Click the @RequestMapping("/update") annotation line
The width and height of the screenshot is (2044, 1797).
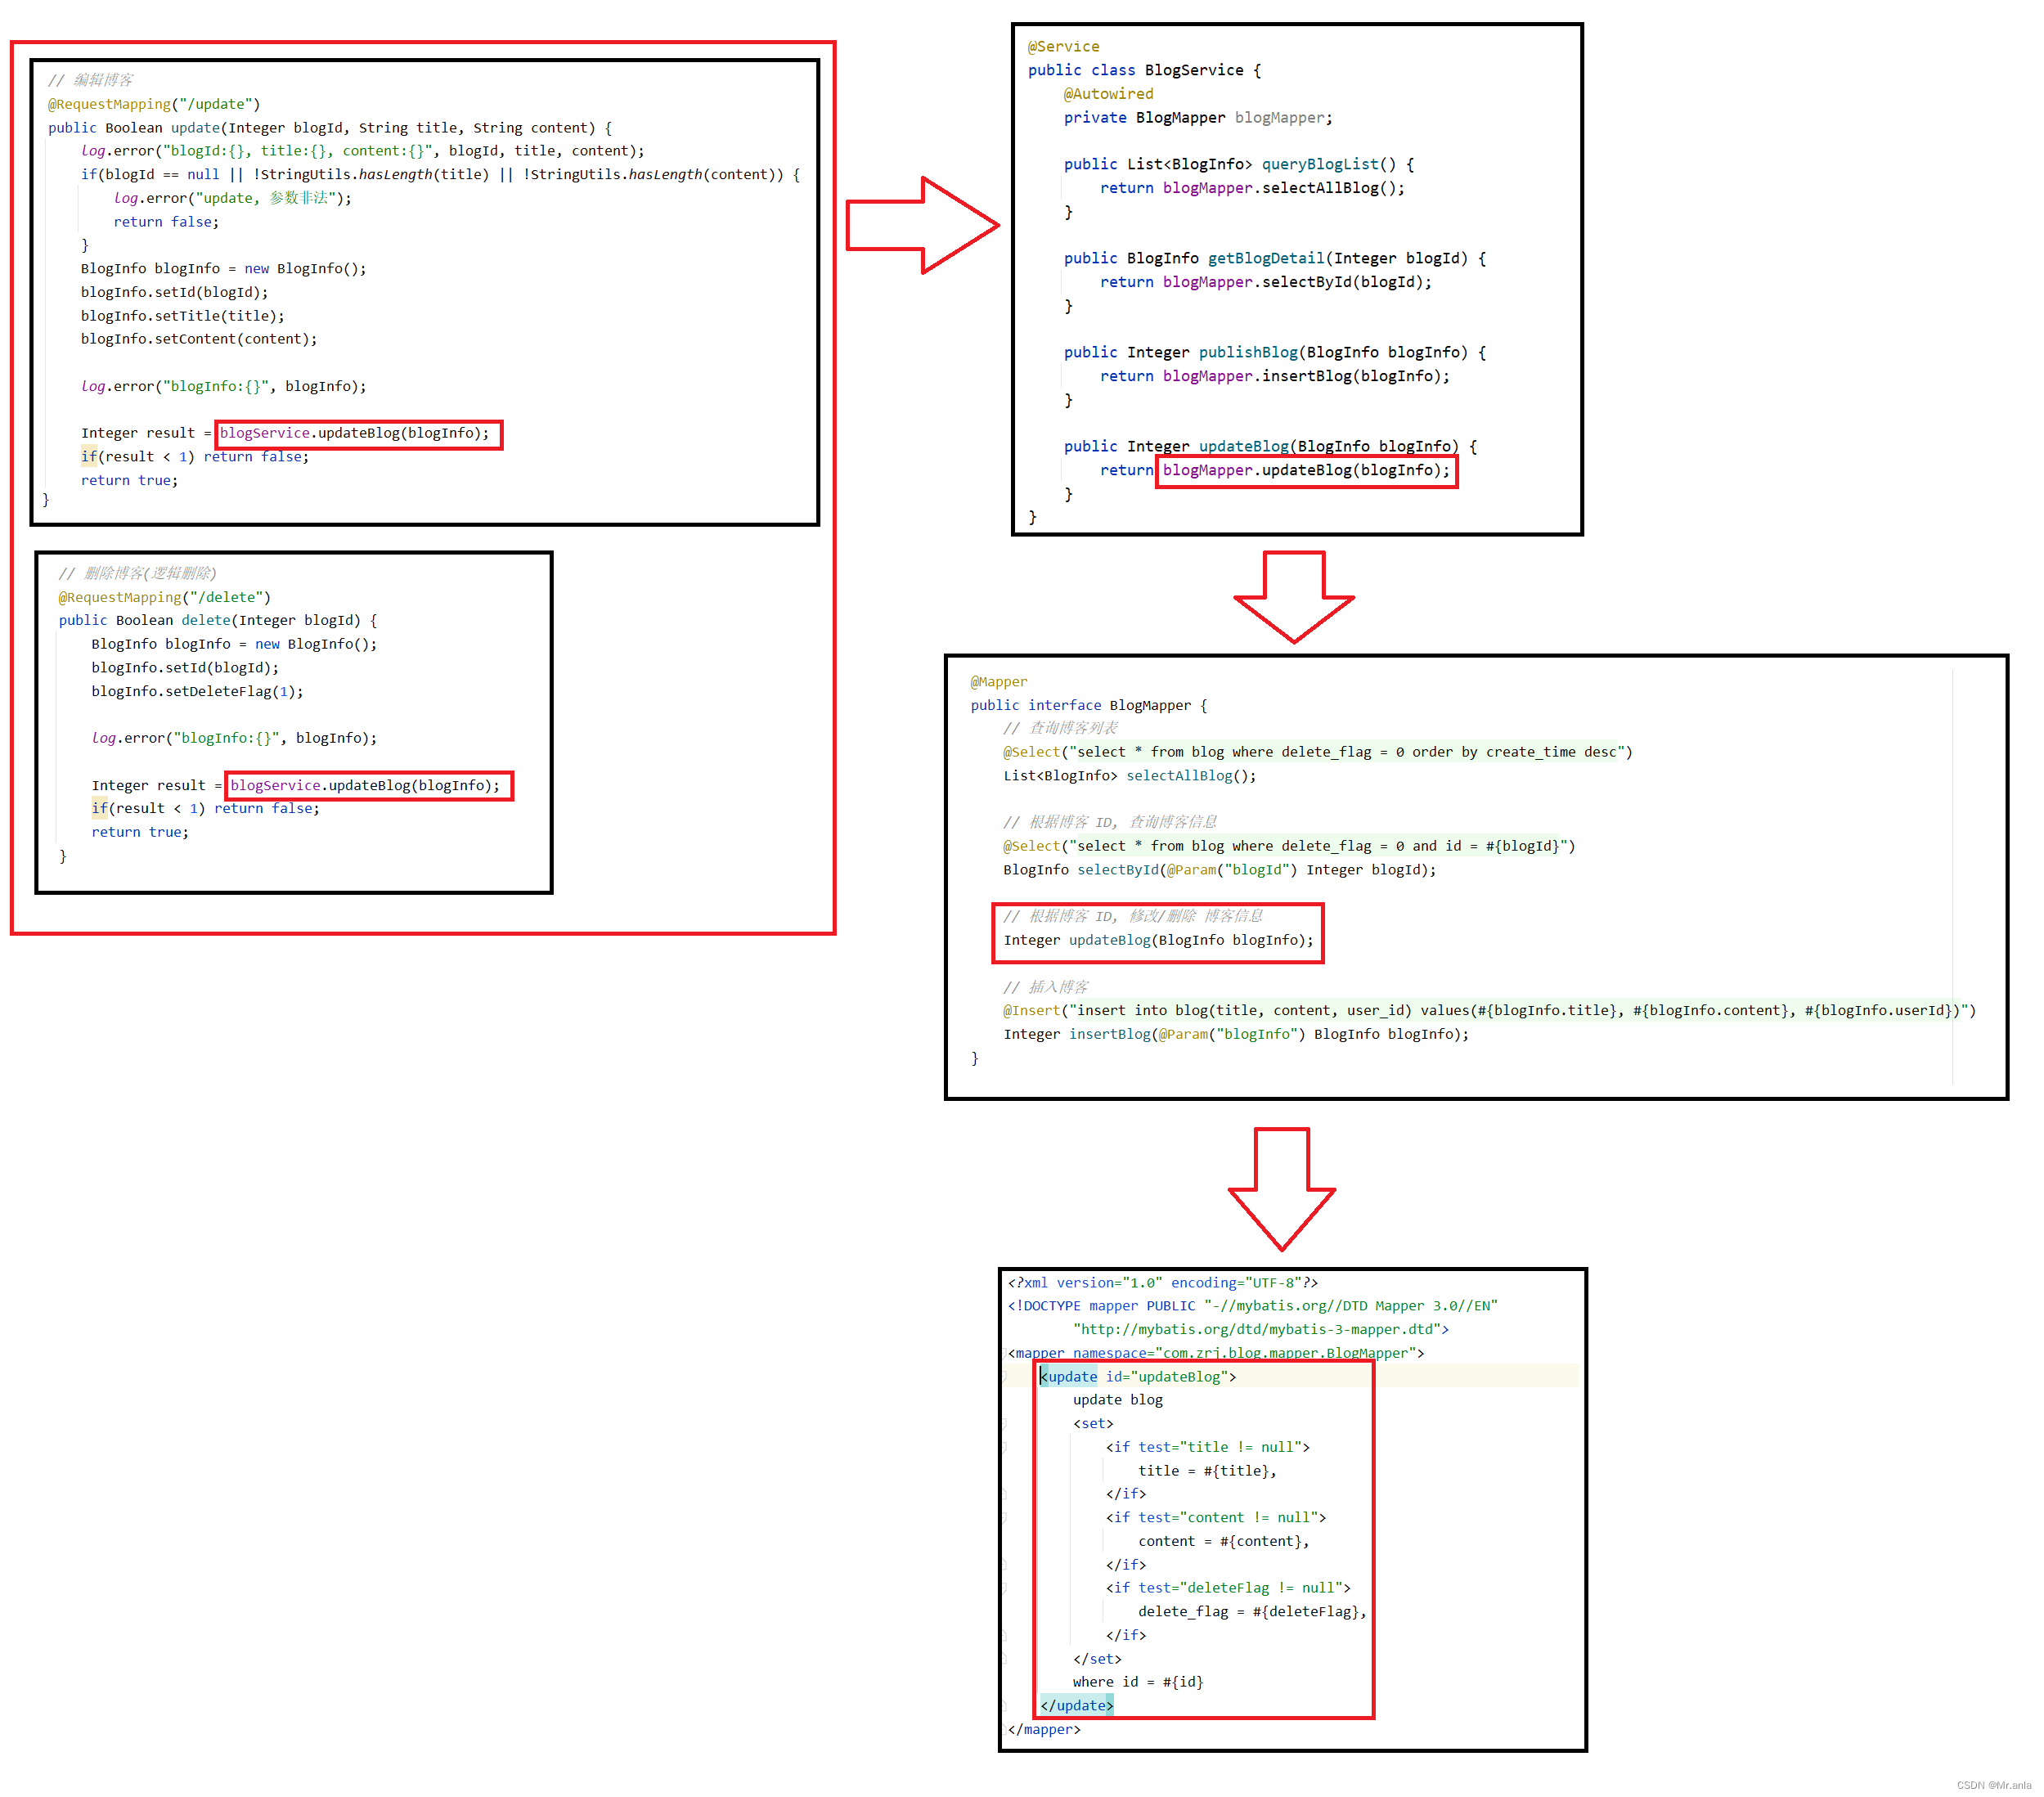point(154,104)
